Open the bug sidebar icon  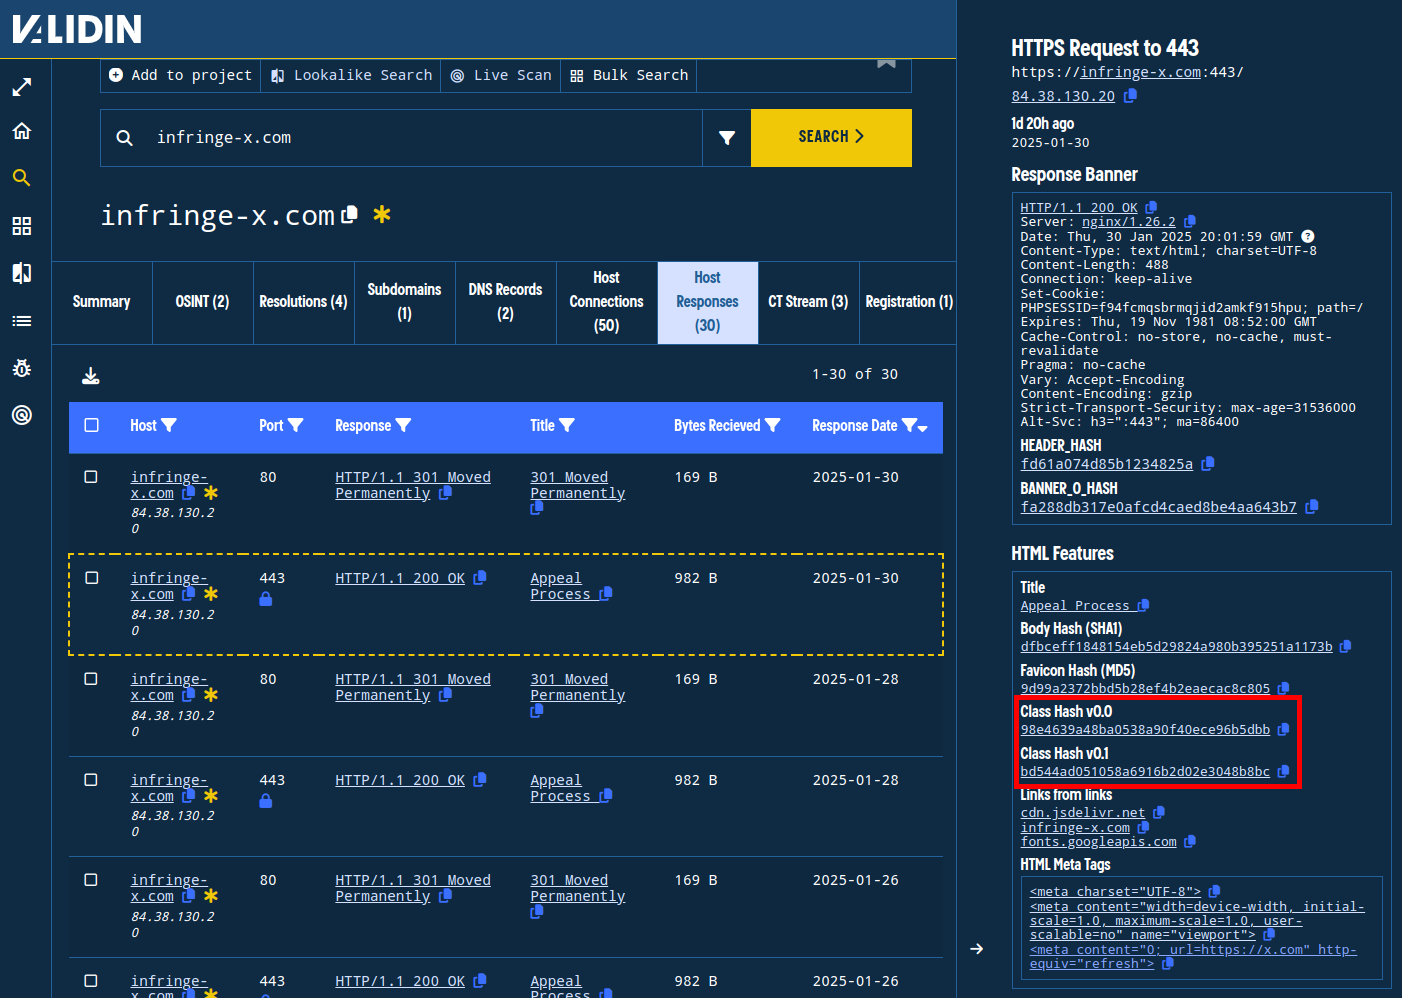point(22,368)
